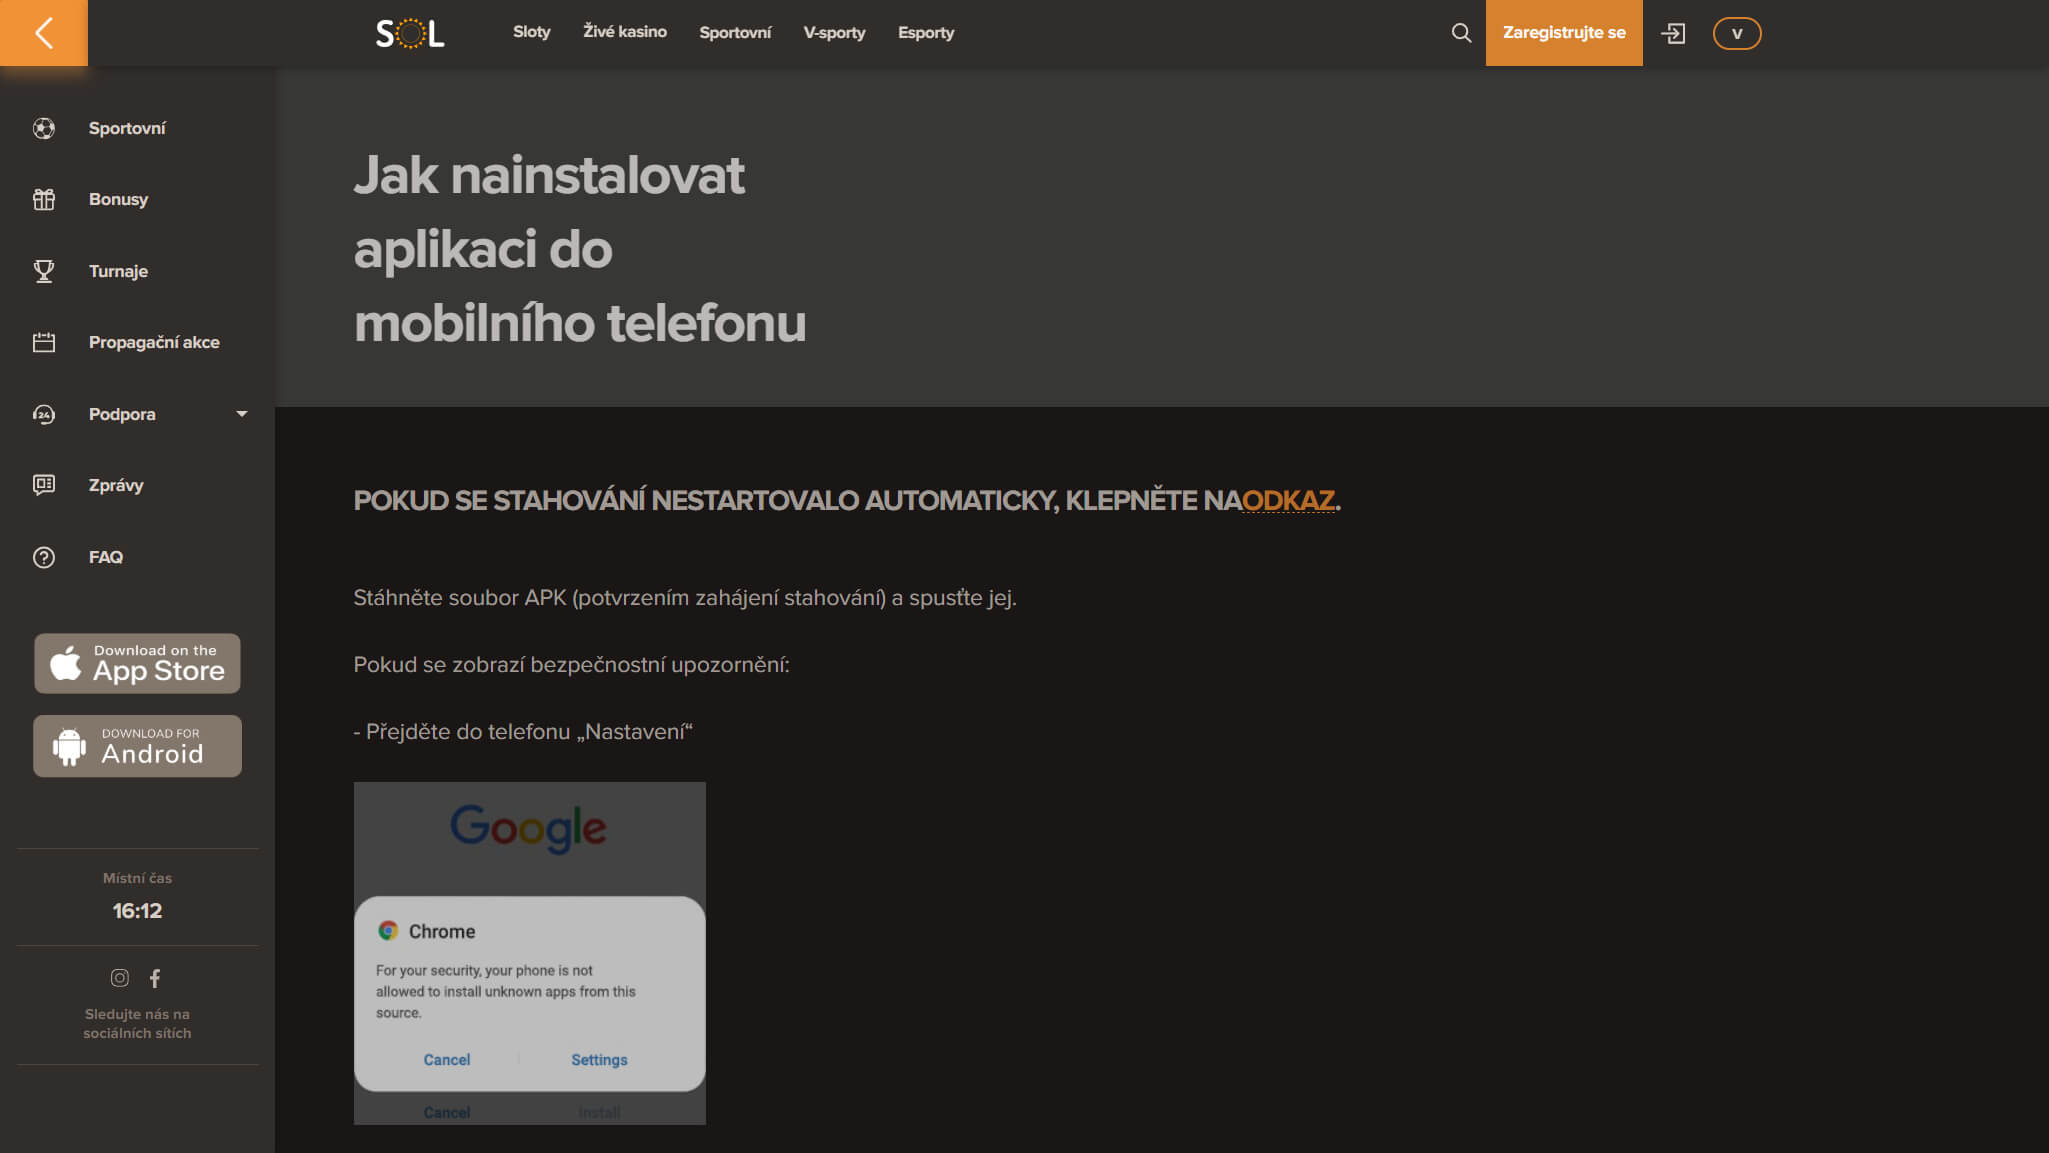Click Download on the App Store badge
2049x1153 pixels.
click(137, 663)
